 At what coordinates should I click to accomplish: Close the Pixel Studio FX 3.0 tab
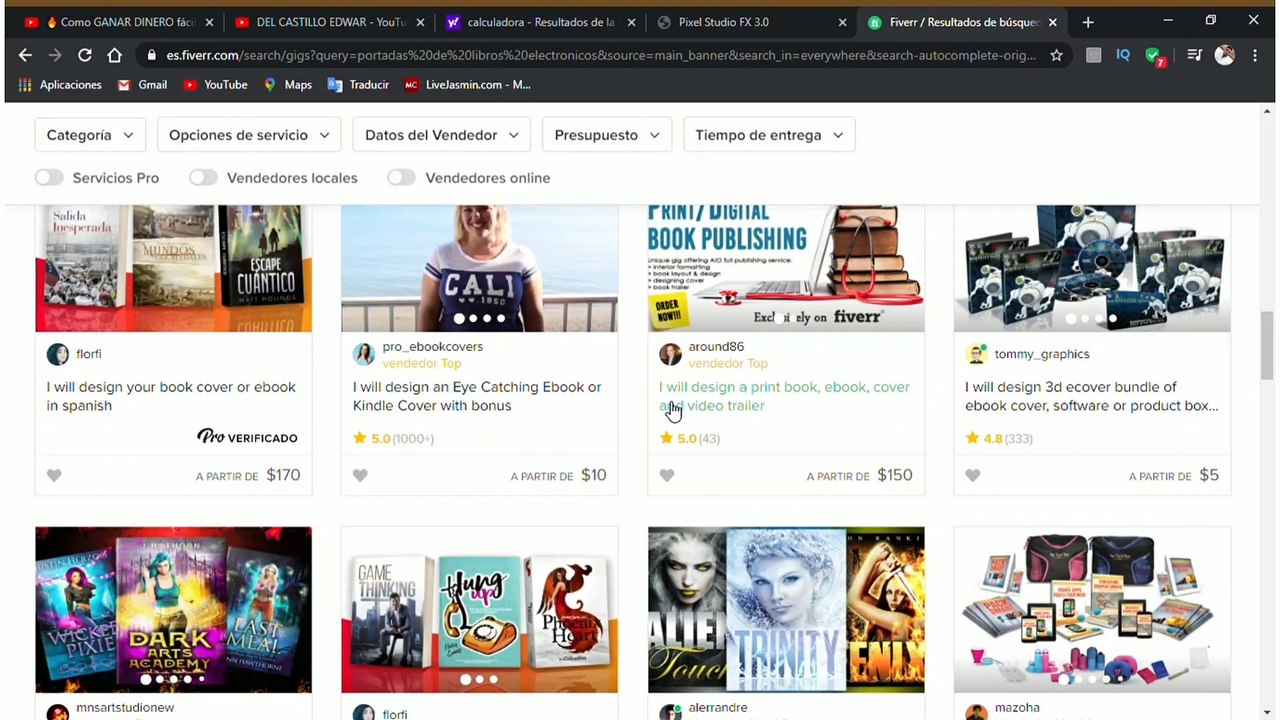(842, 22)
